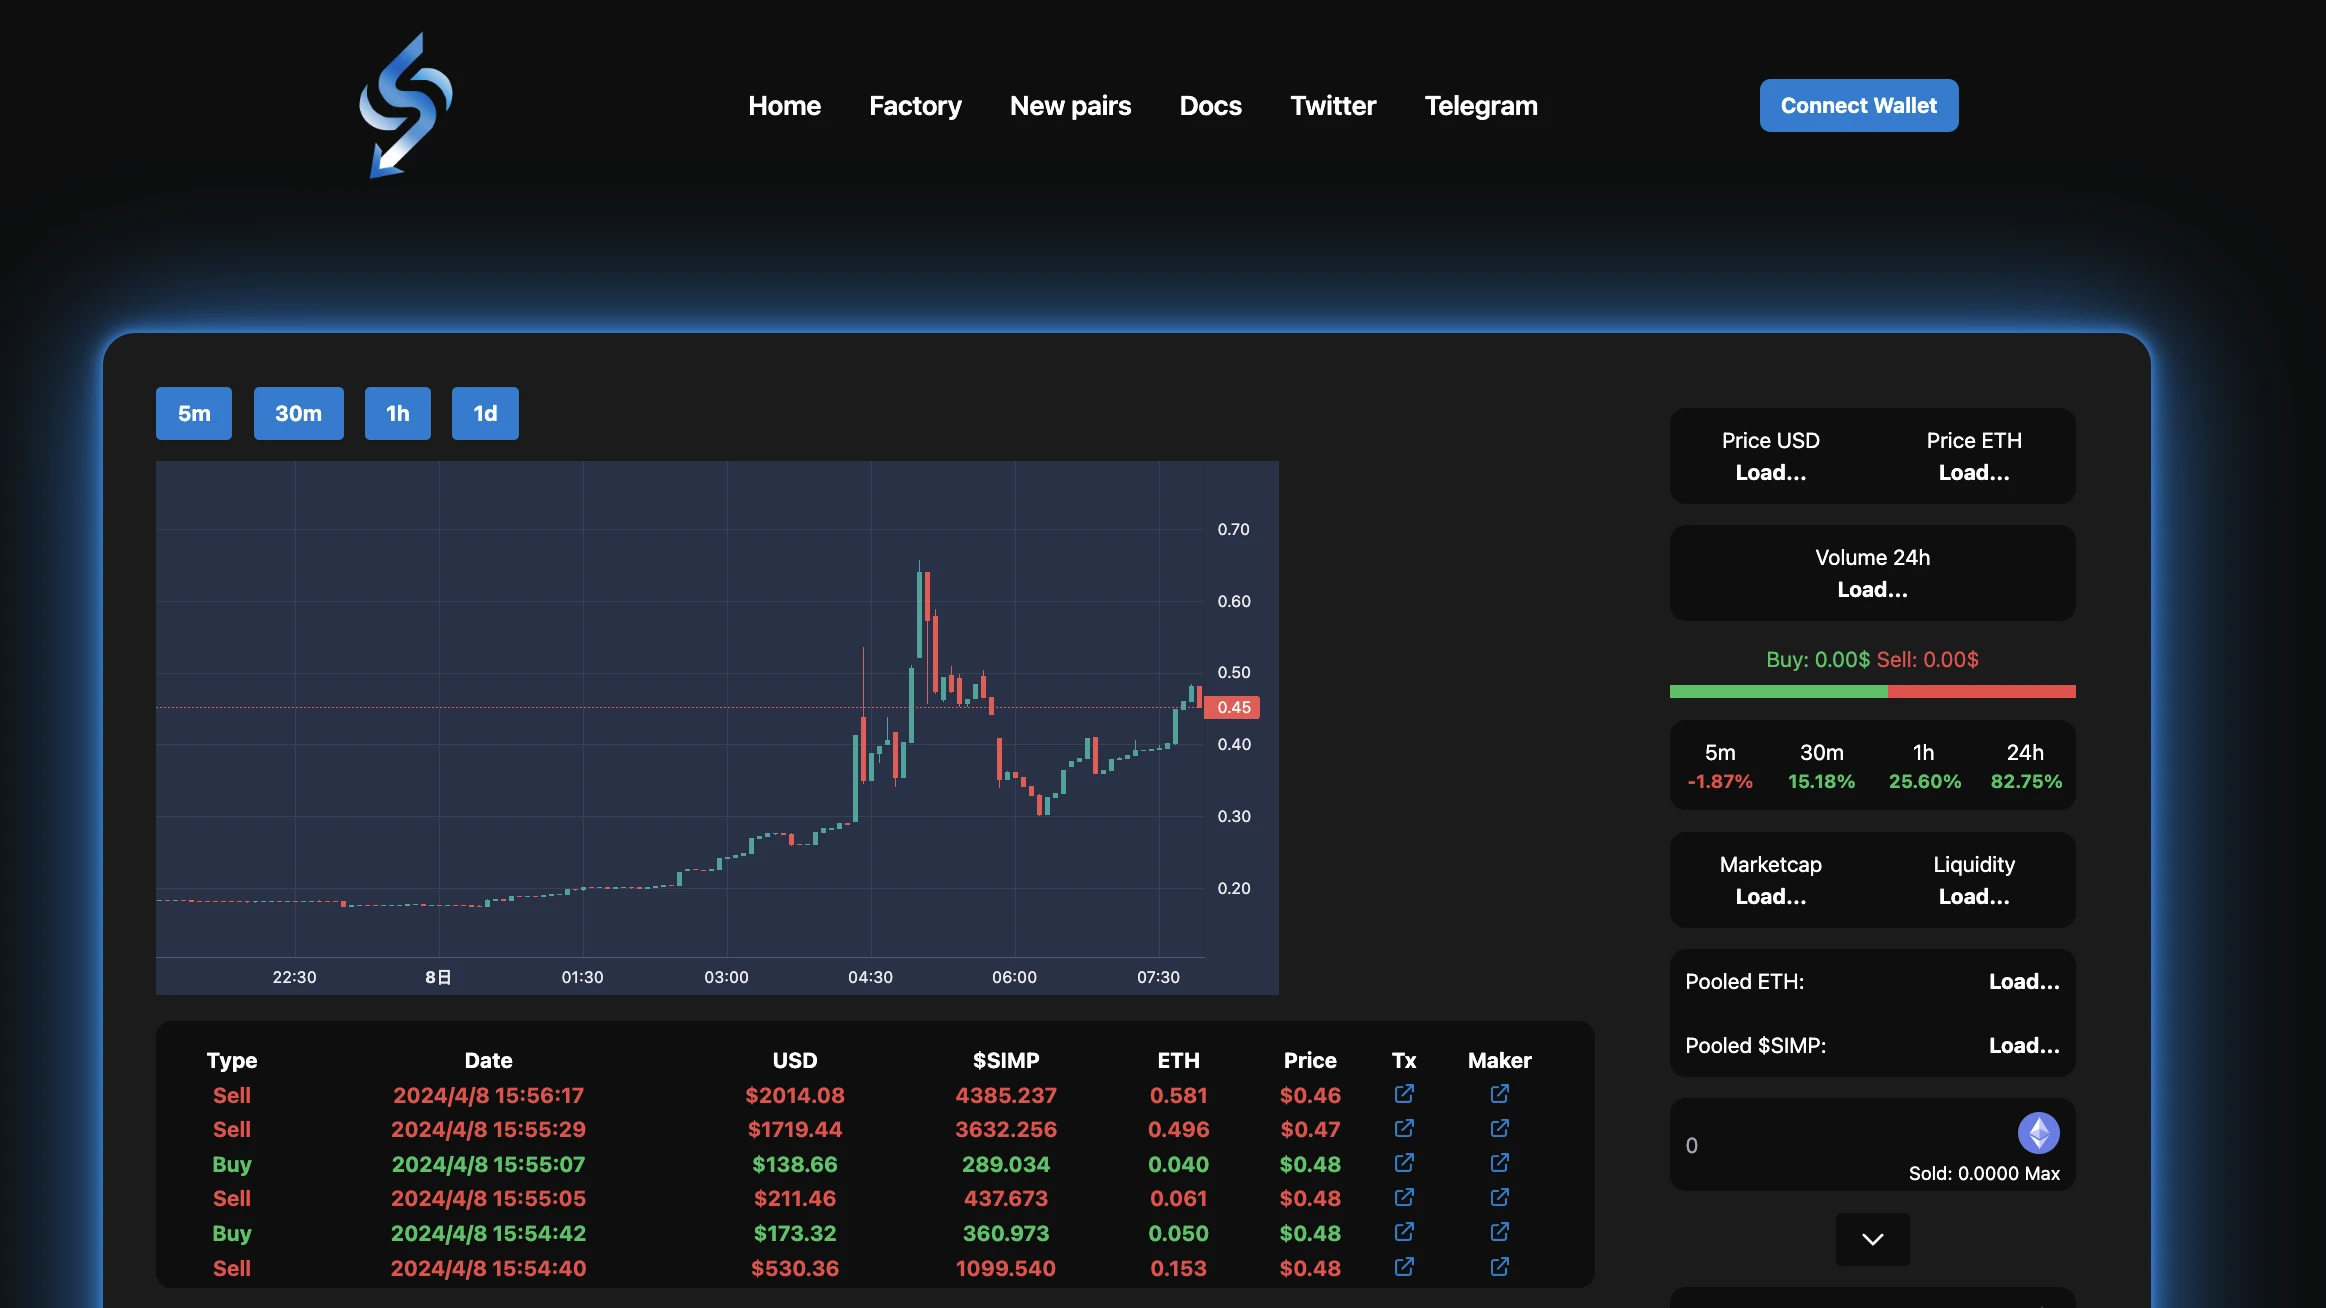2326x1308 pixels.
Task: Open Maker link for 15:56:17 sell
Action: pyautogui.click(x=1499, y=1094)
